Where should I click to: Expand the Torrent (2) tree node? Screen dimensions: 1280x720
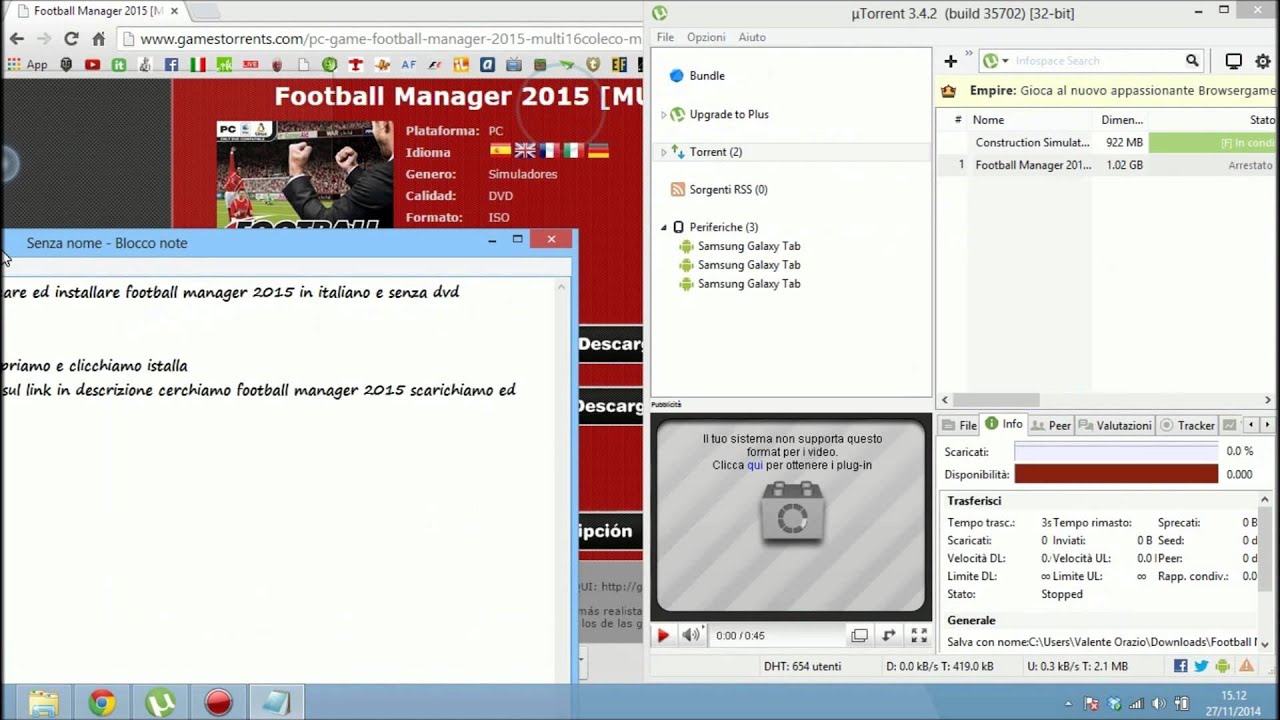(663, 152)
